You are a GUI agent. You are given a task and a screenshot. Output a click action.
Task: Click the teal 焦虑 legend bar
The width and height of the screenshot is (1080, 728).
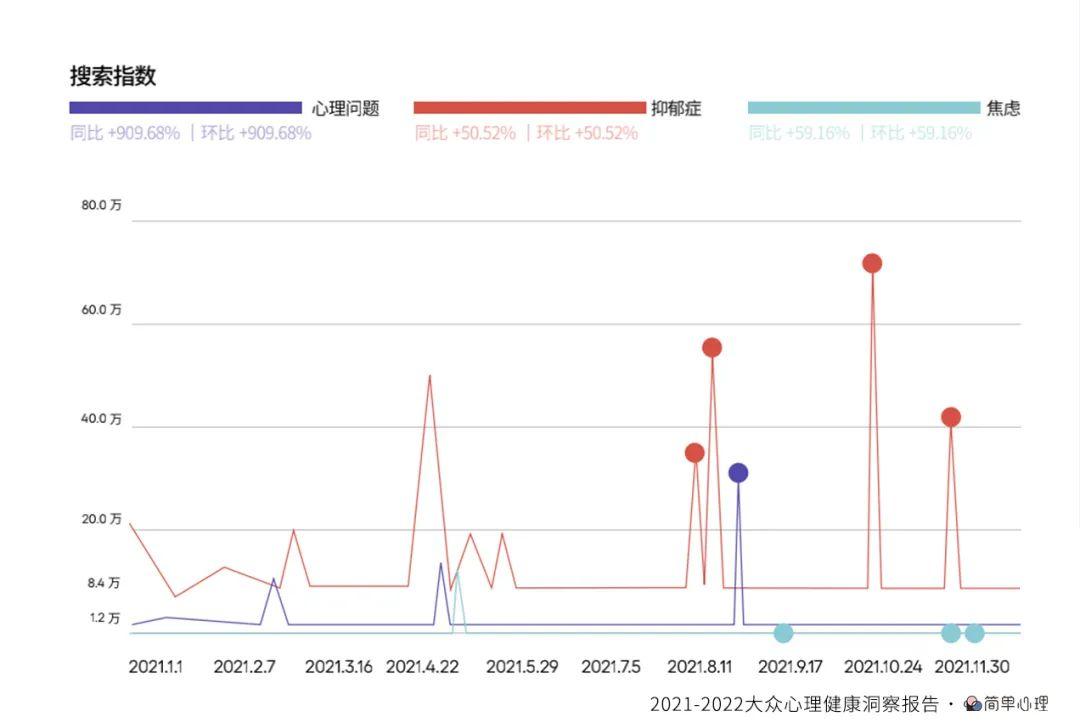click(864, 107)
